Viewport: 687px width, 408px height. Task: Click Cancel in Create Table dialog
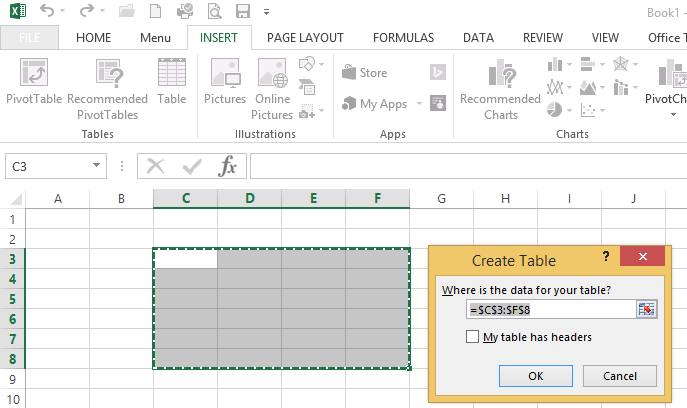[620, 376]
